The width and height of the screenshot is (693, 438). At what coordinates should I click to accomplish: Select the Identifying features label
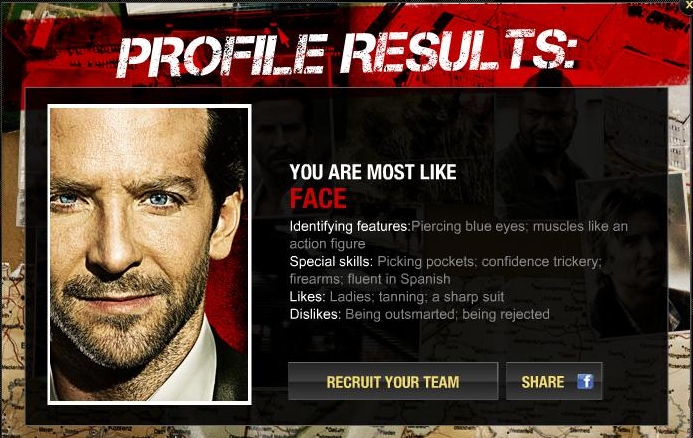pos(350,226)
